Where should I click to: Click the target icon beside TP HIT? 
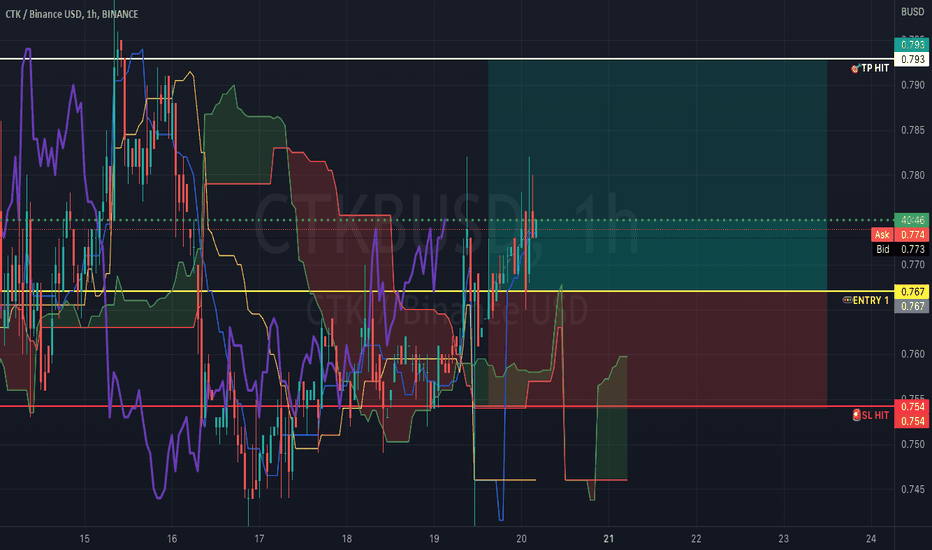tap(855, 68)
